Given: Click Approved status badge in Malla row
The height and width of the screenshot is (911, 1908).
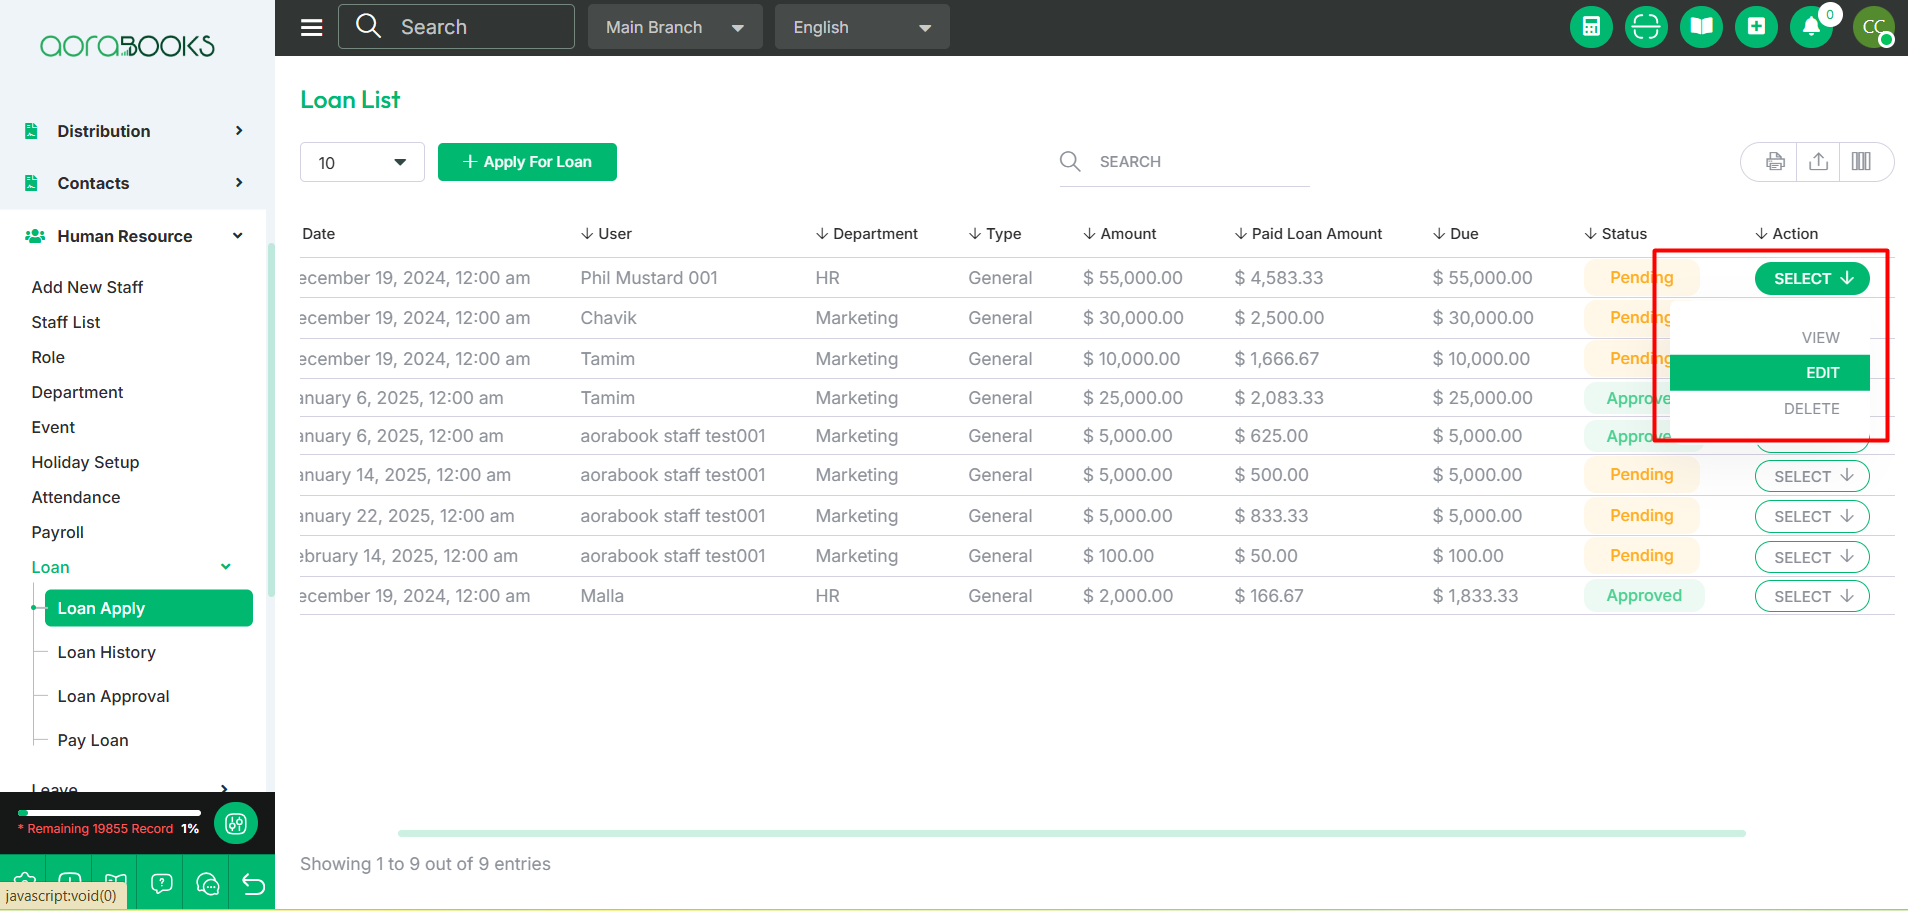Looking at the screenshot, I should tap(1644, 596).
